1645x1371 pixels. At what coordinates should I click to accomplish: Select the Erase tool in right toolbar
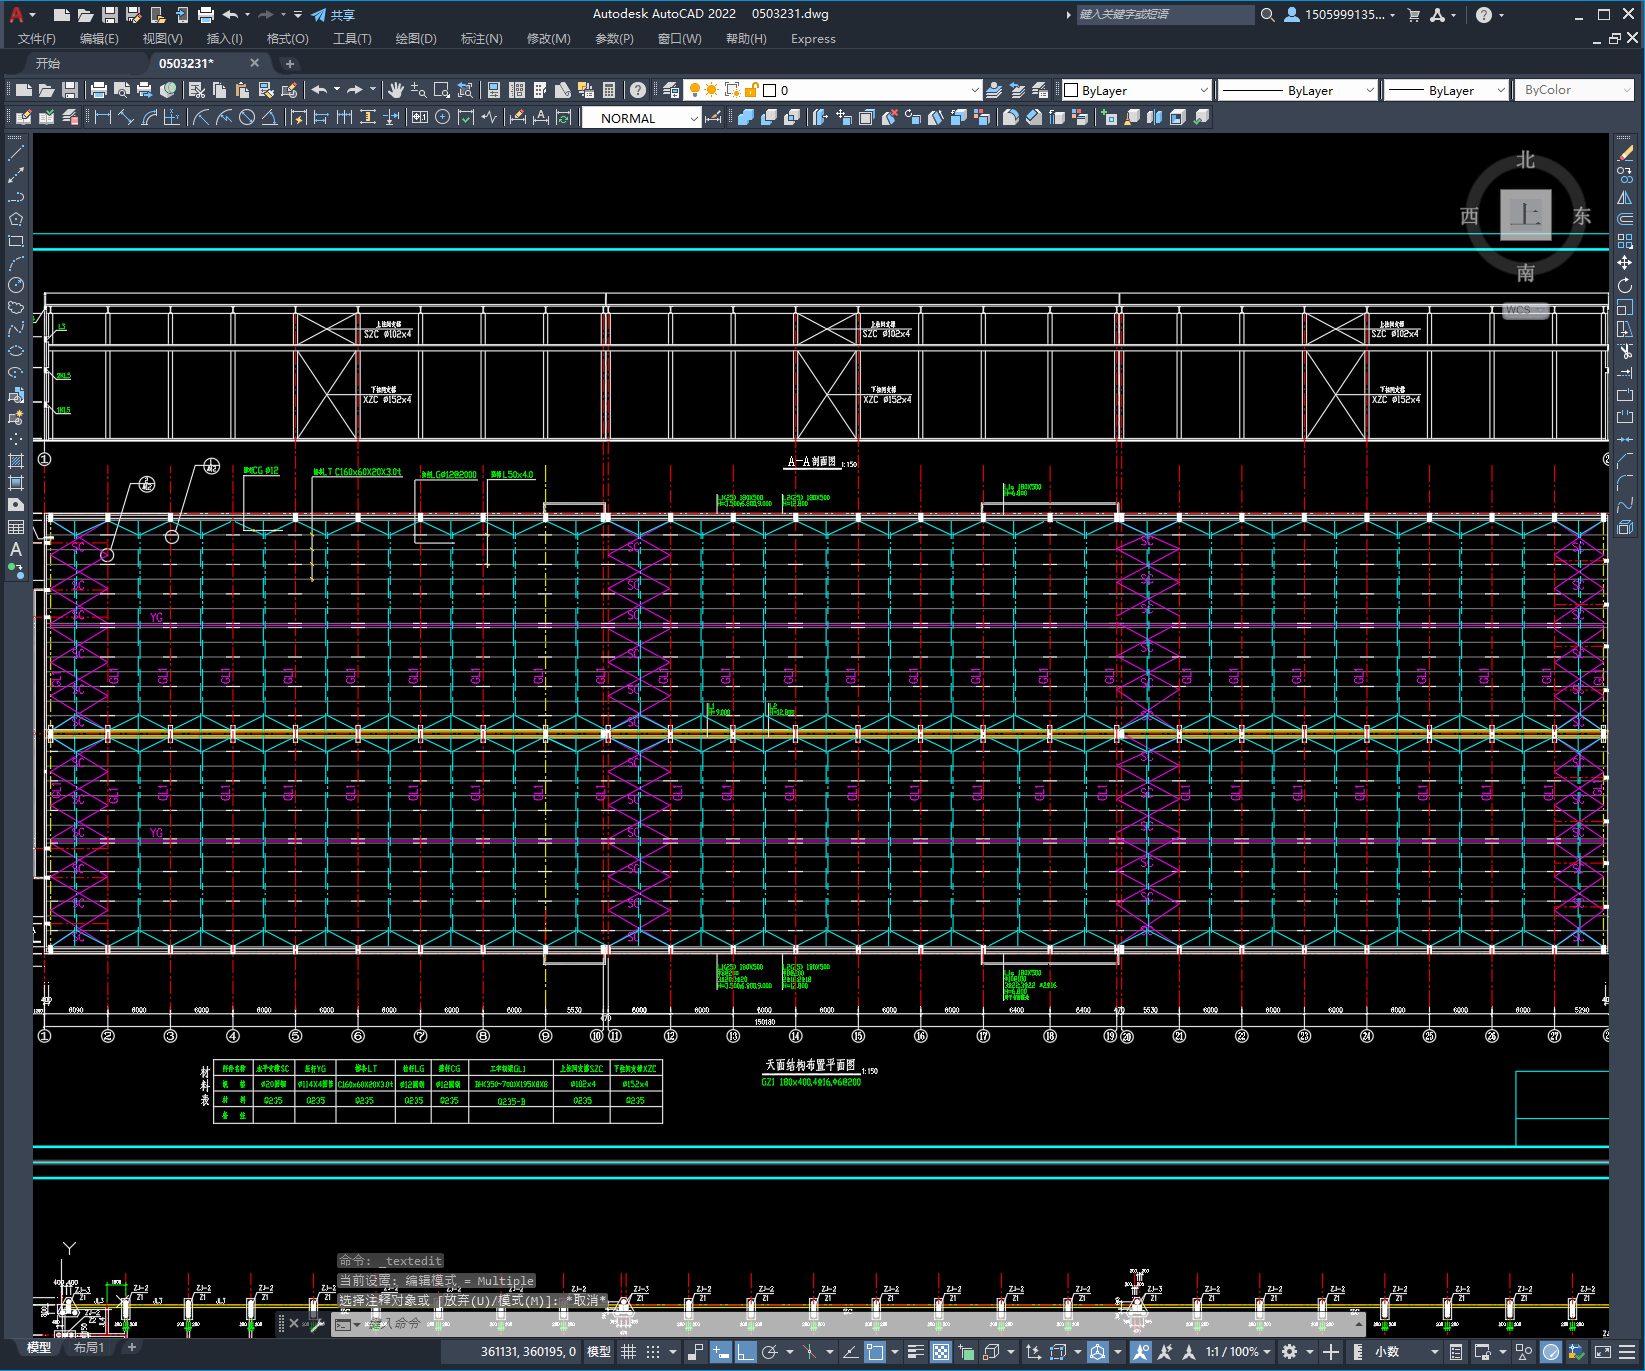1625,153
